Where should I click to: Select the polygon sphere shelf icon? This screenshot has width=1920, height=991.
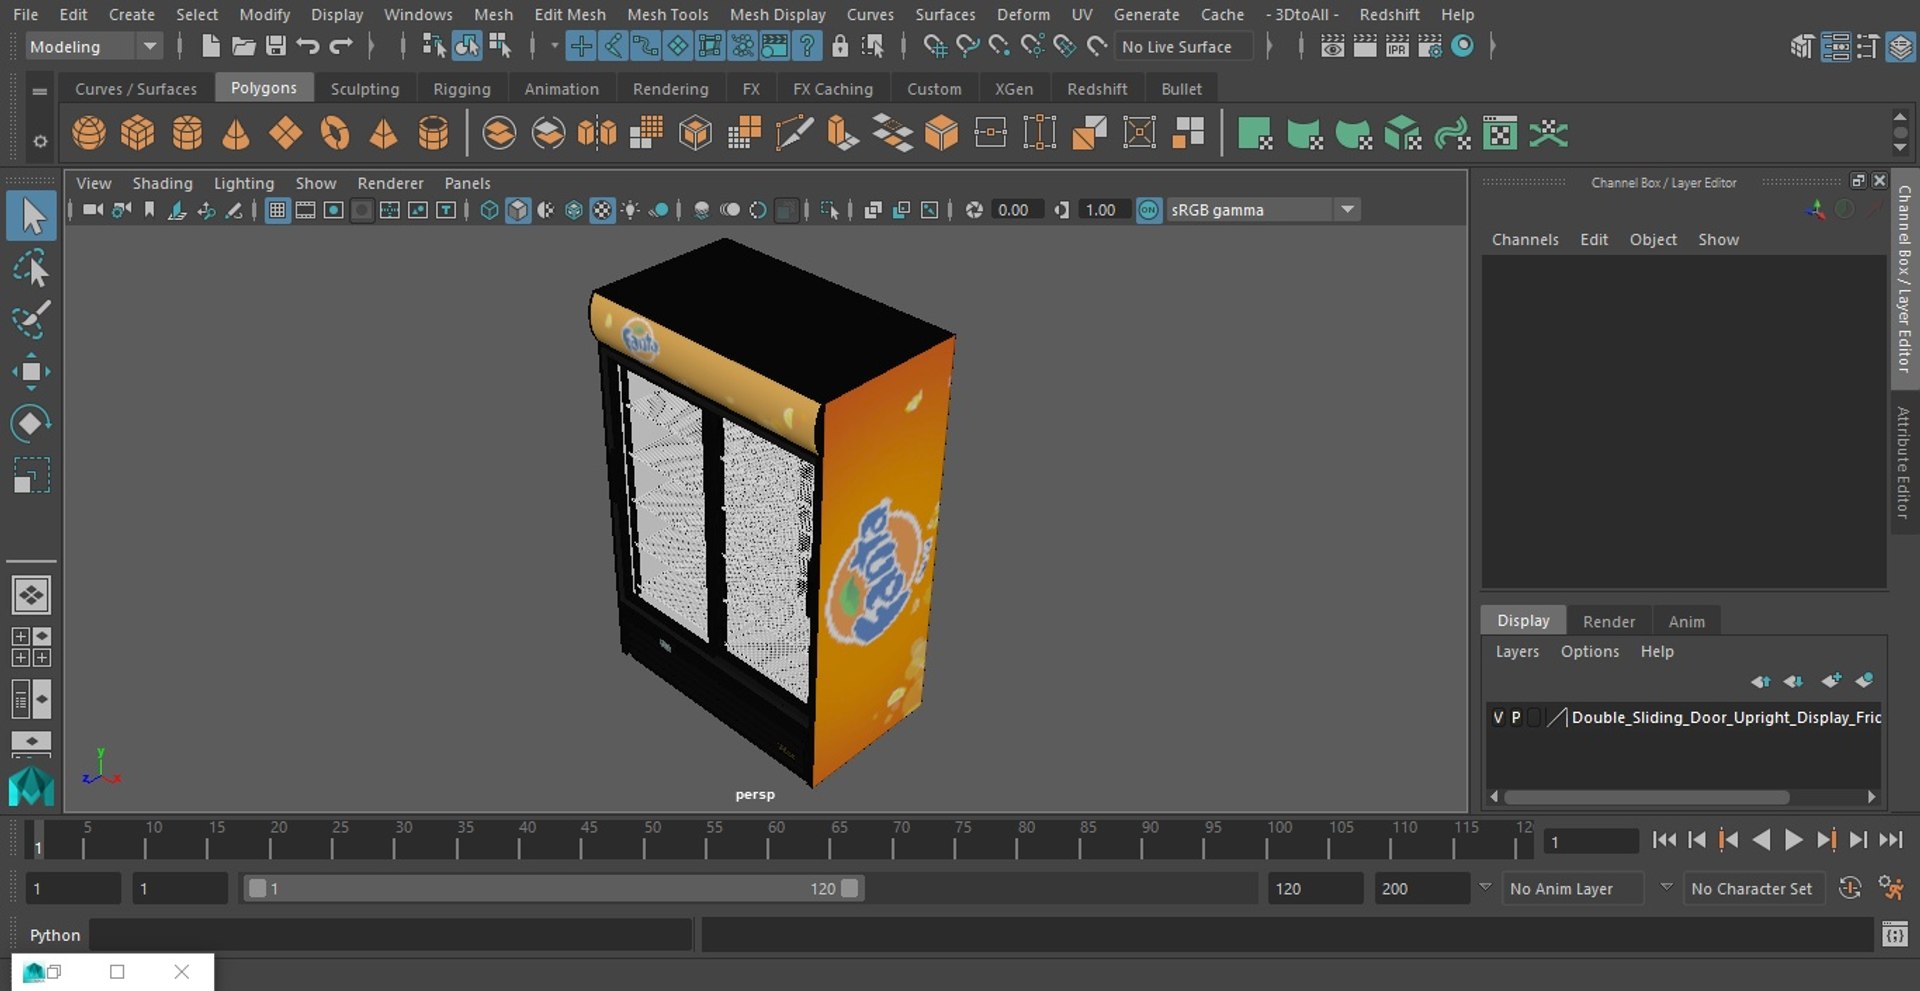89,133
